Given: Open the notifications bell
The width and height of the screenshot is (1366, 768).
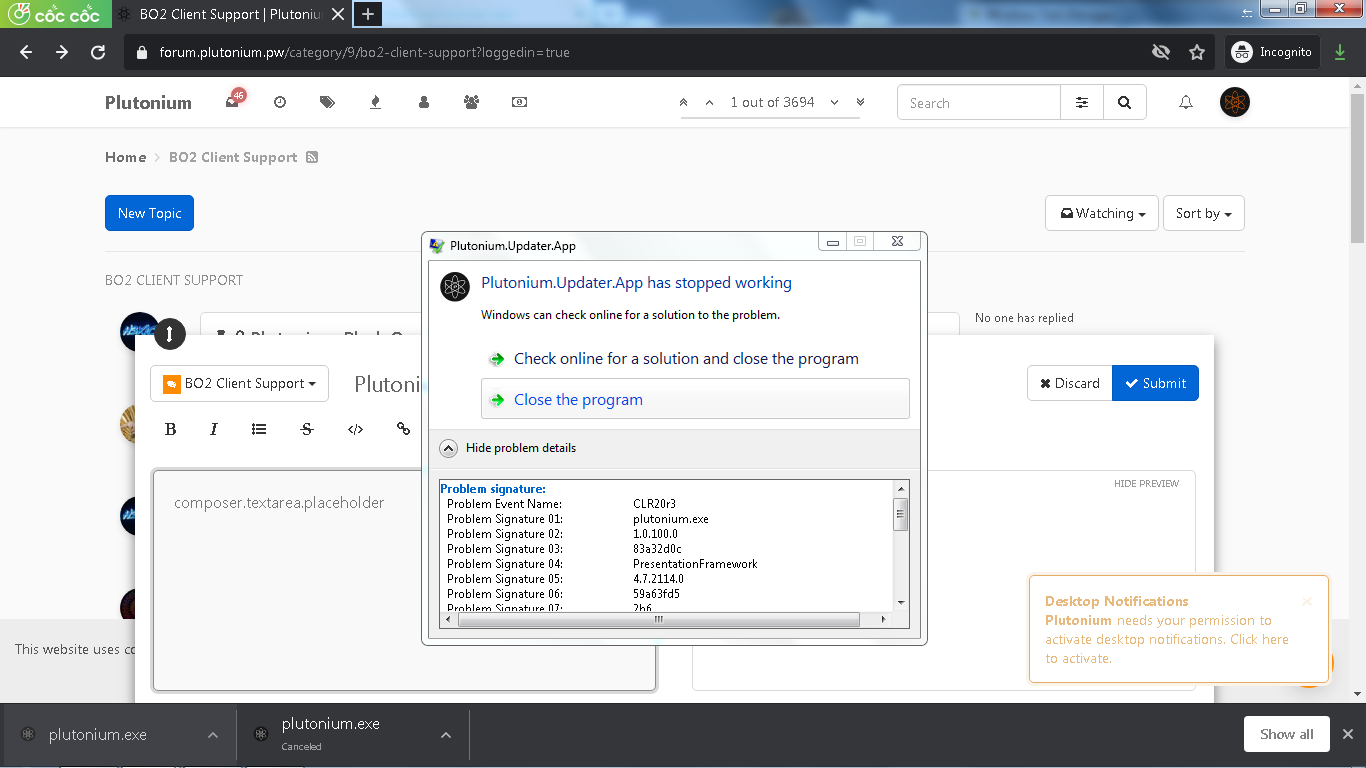Looking at the screenshot, I should point(1186,102).
